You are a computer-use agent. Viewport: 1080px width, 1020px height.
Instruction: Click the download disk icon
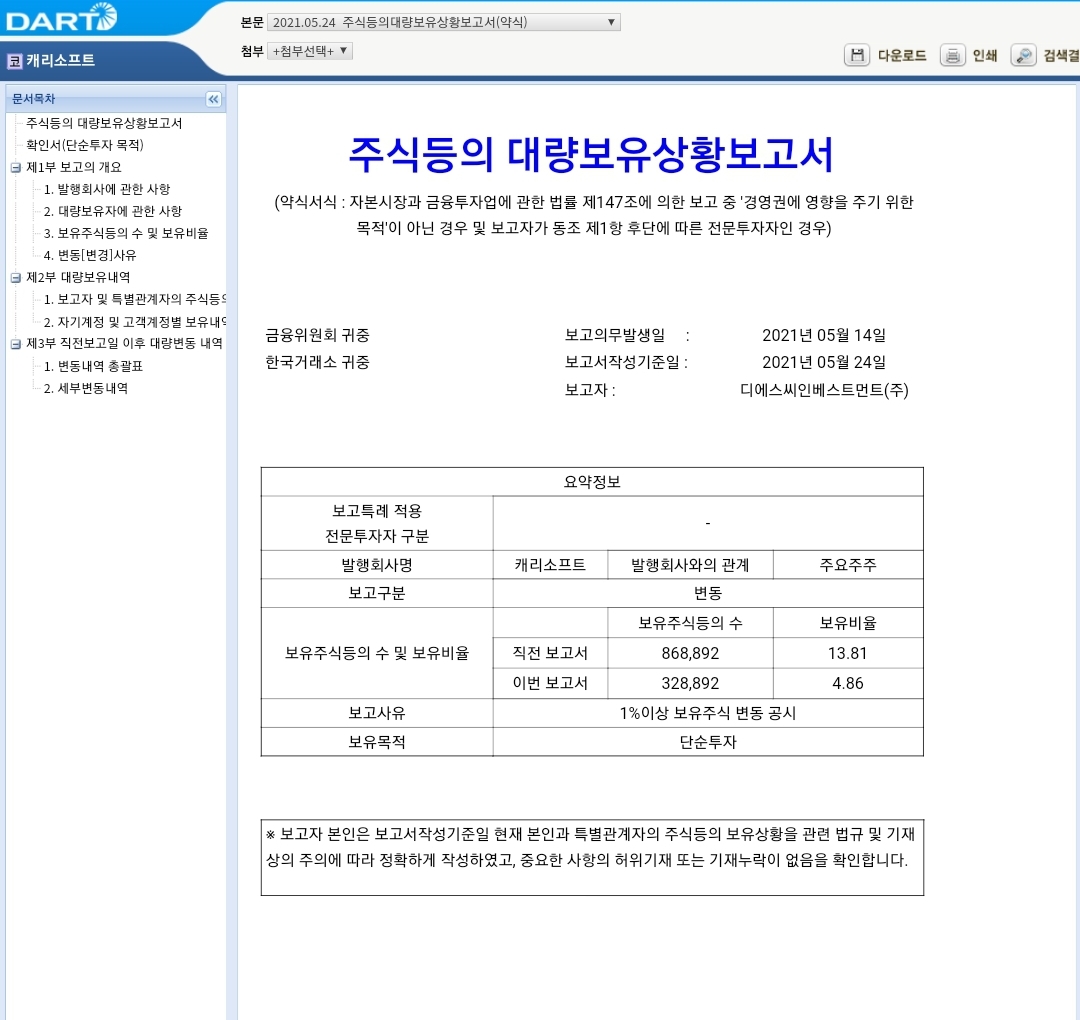coord(857,55)
